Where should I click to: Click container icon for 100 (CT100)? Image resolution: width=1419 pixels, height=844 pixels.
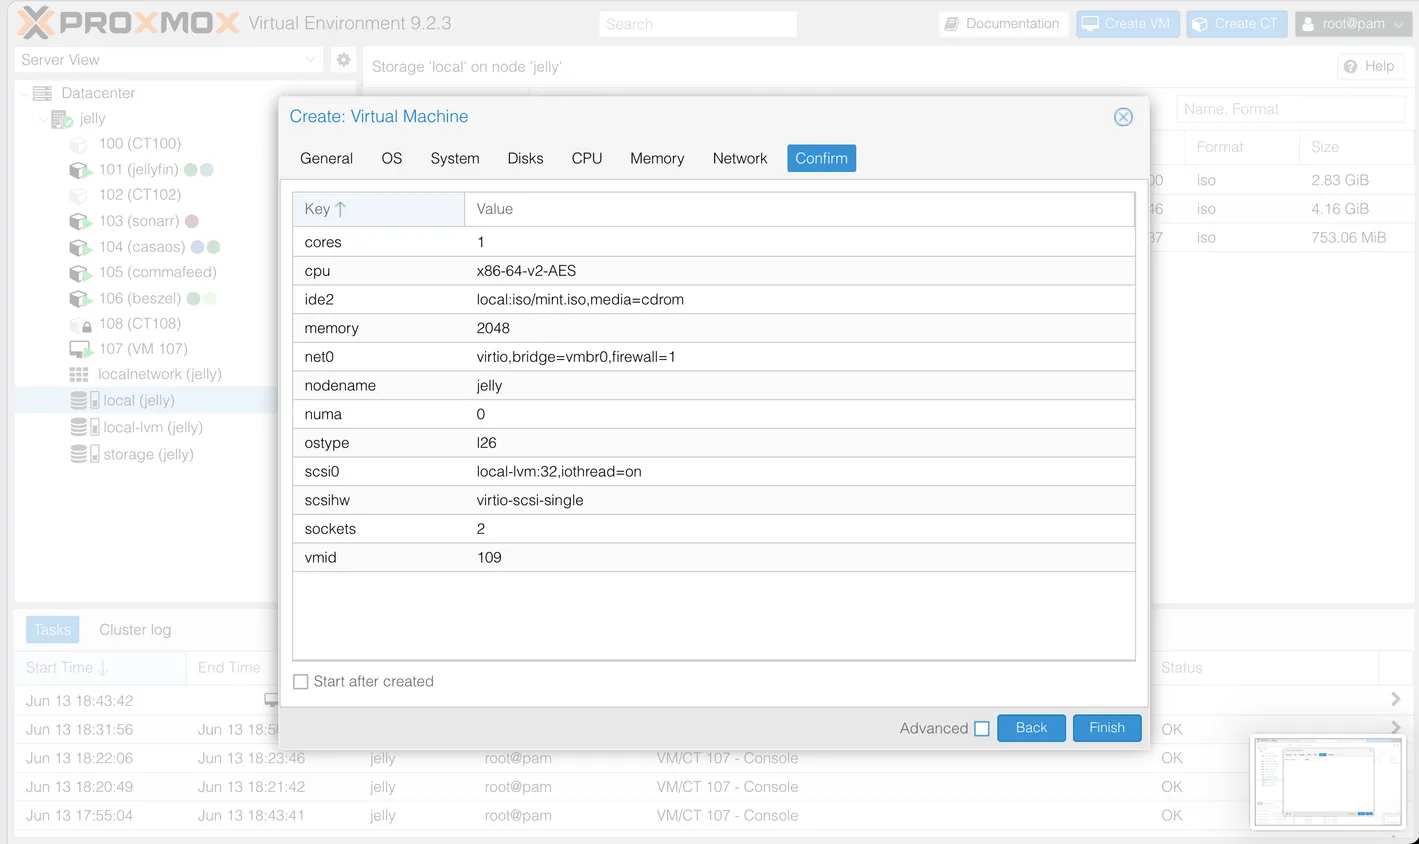click(x=79, y=144)
